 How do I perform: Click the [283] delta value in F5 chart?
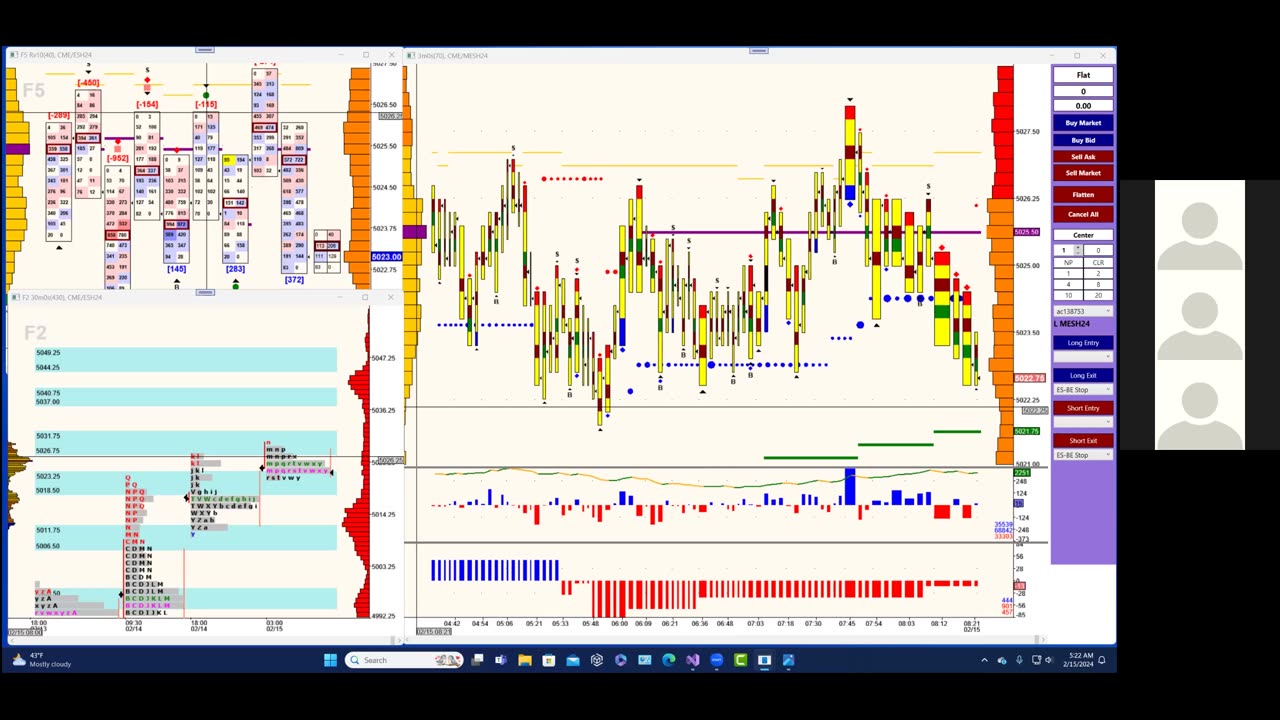235,269
